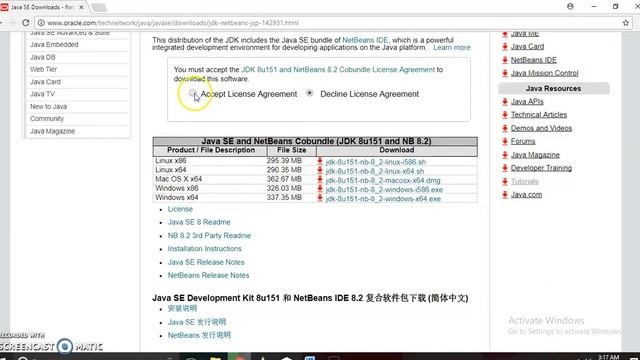Image resolution: width=640 pixels, height=360 pixels.
Task: Open Java.com resource link
Action: tap(527, 194)
